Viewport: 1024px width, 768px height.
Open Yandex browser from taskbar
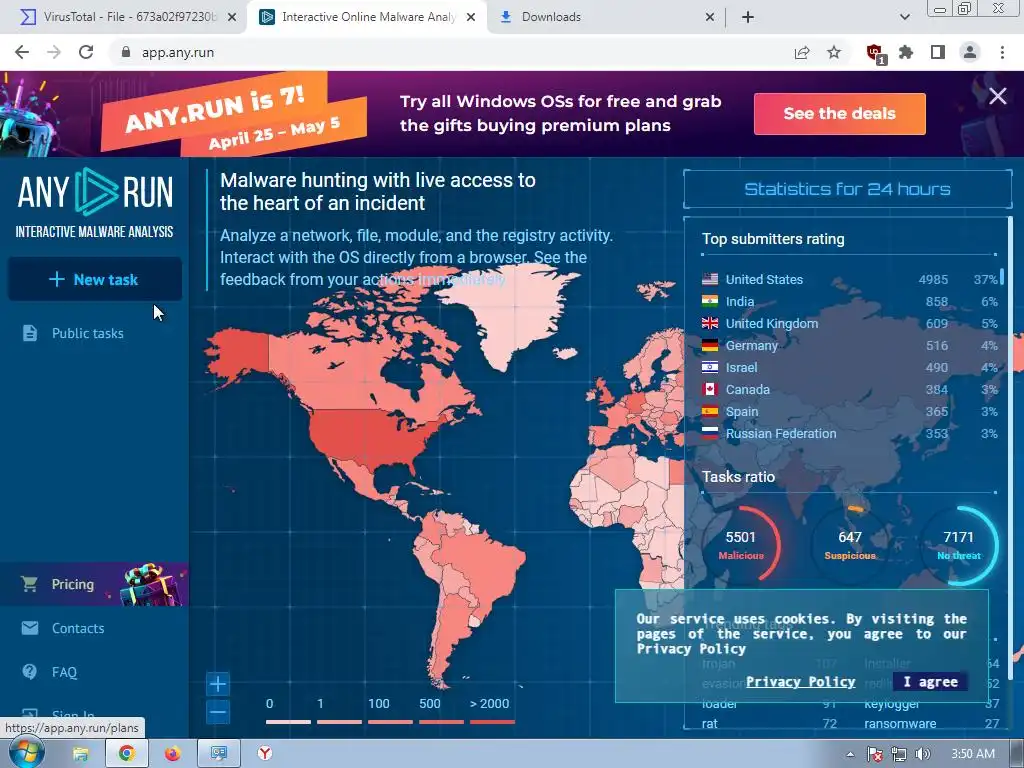264,754
